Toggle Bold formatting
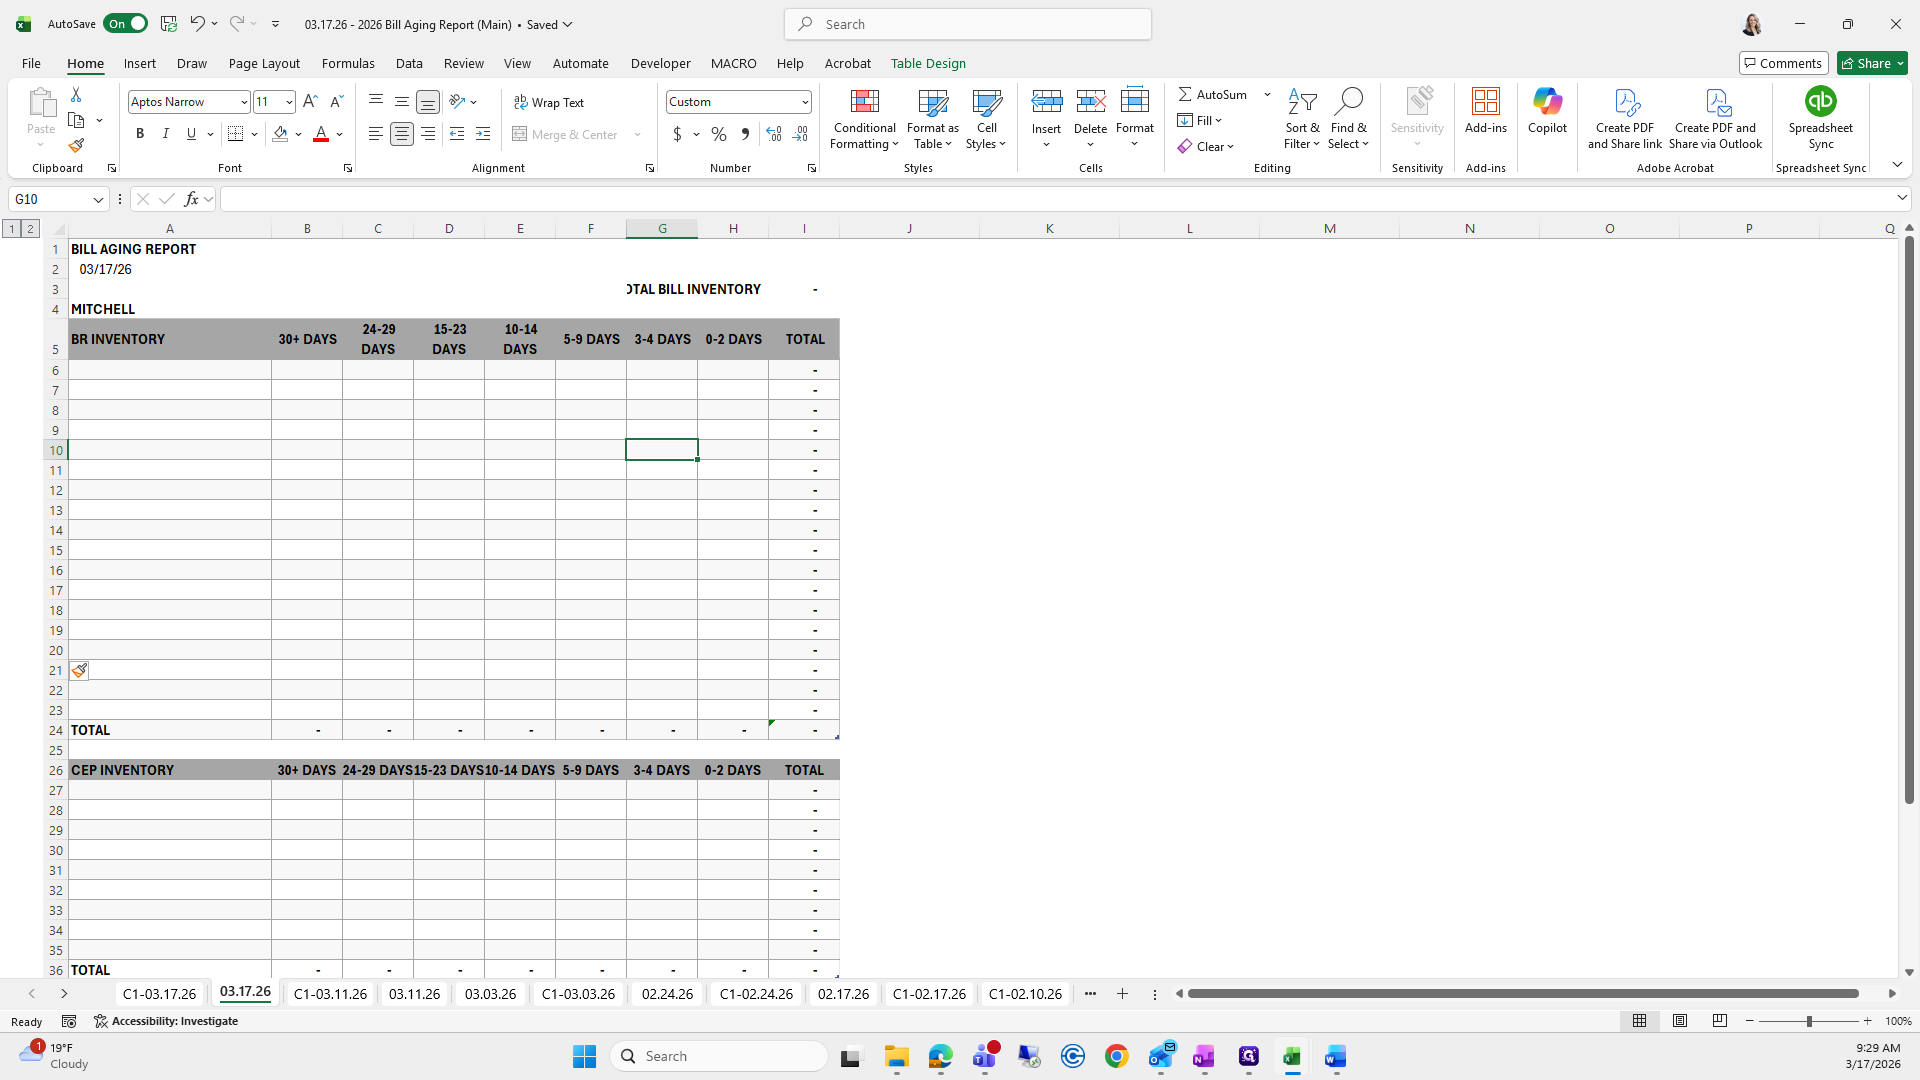 point(140,134)
